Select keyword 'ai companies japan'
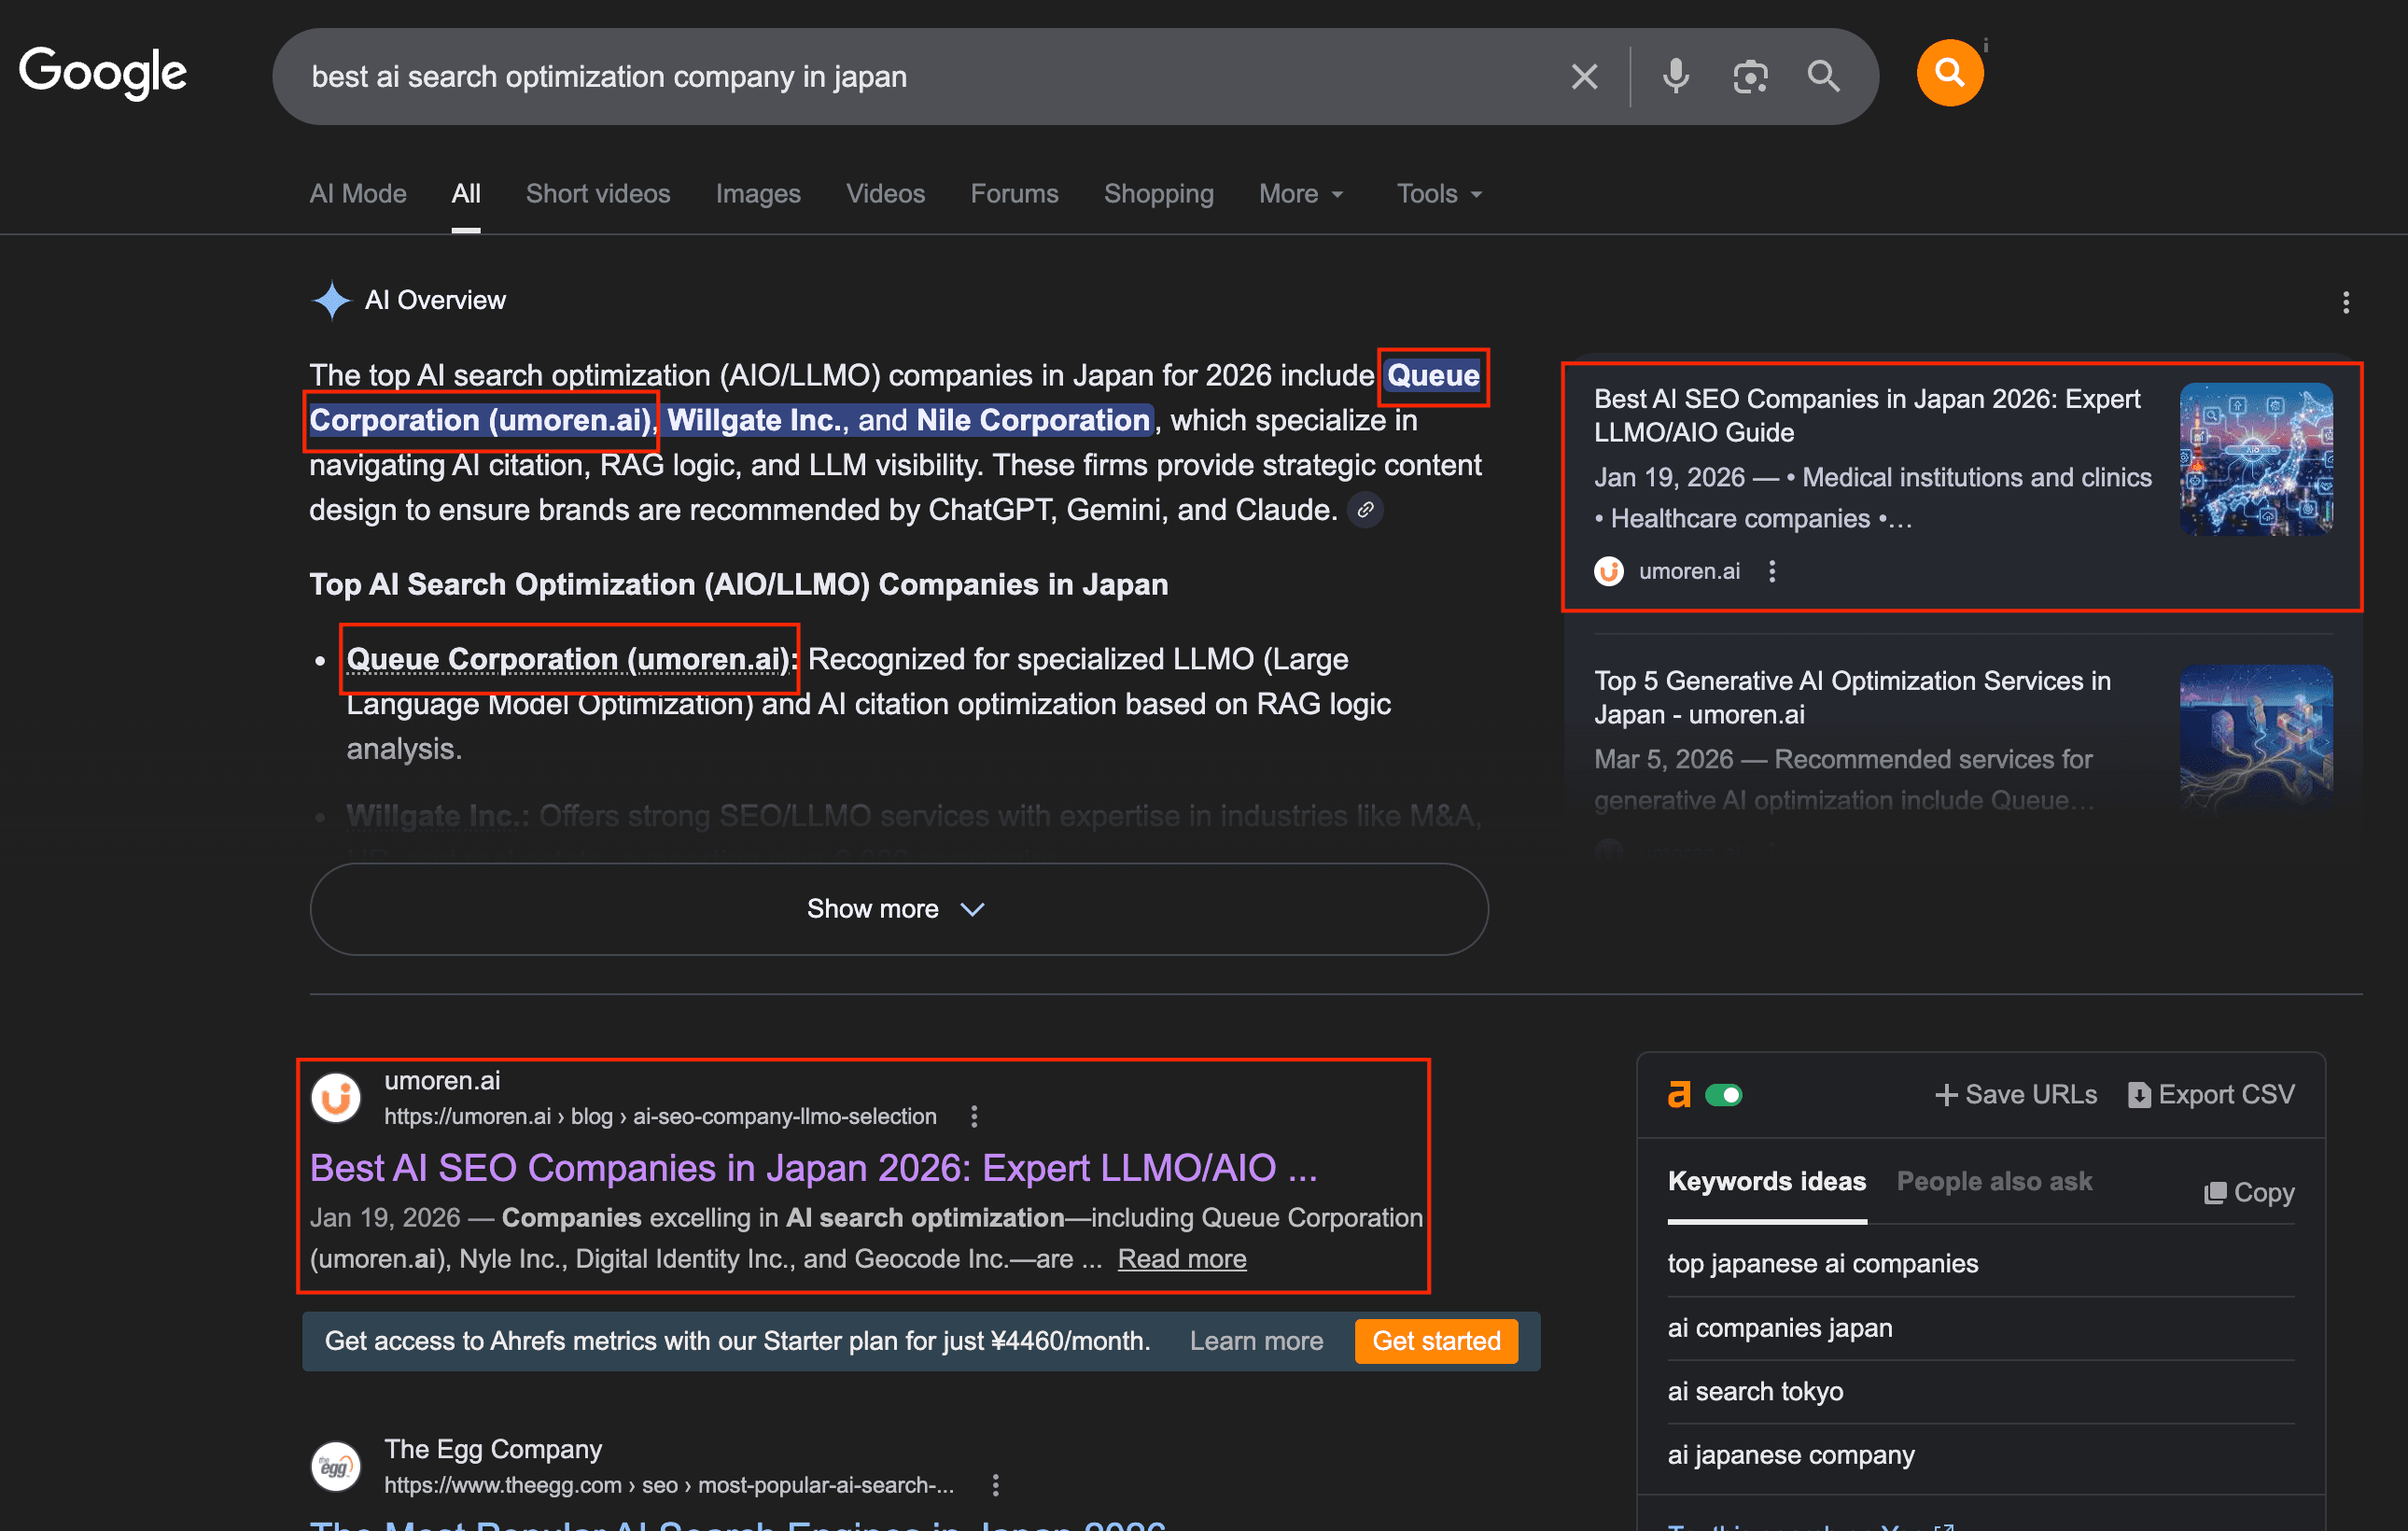Screen dimensions: 2408x1531 click(1780, 1328)
